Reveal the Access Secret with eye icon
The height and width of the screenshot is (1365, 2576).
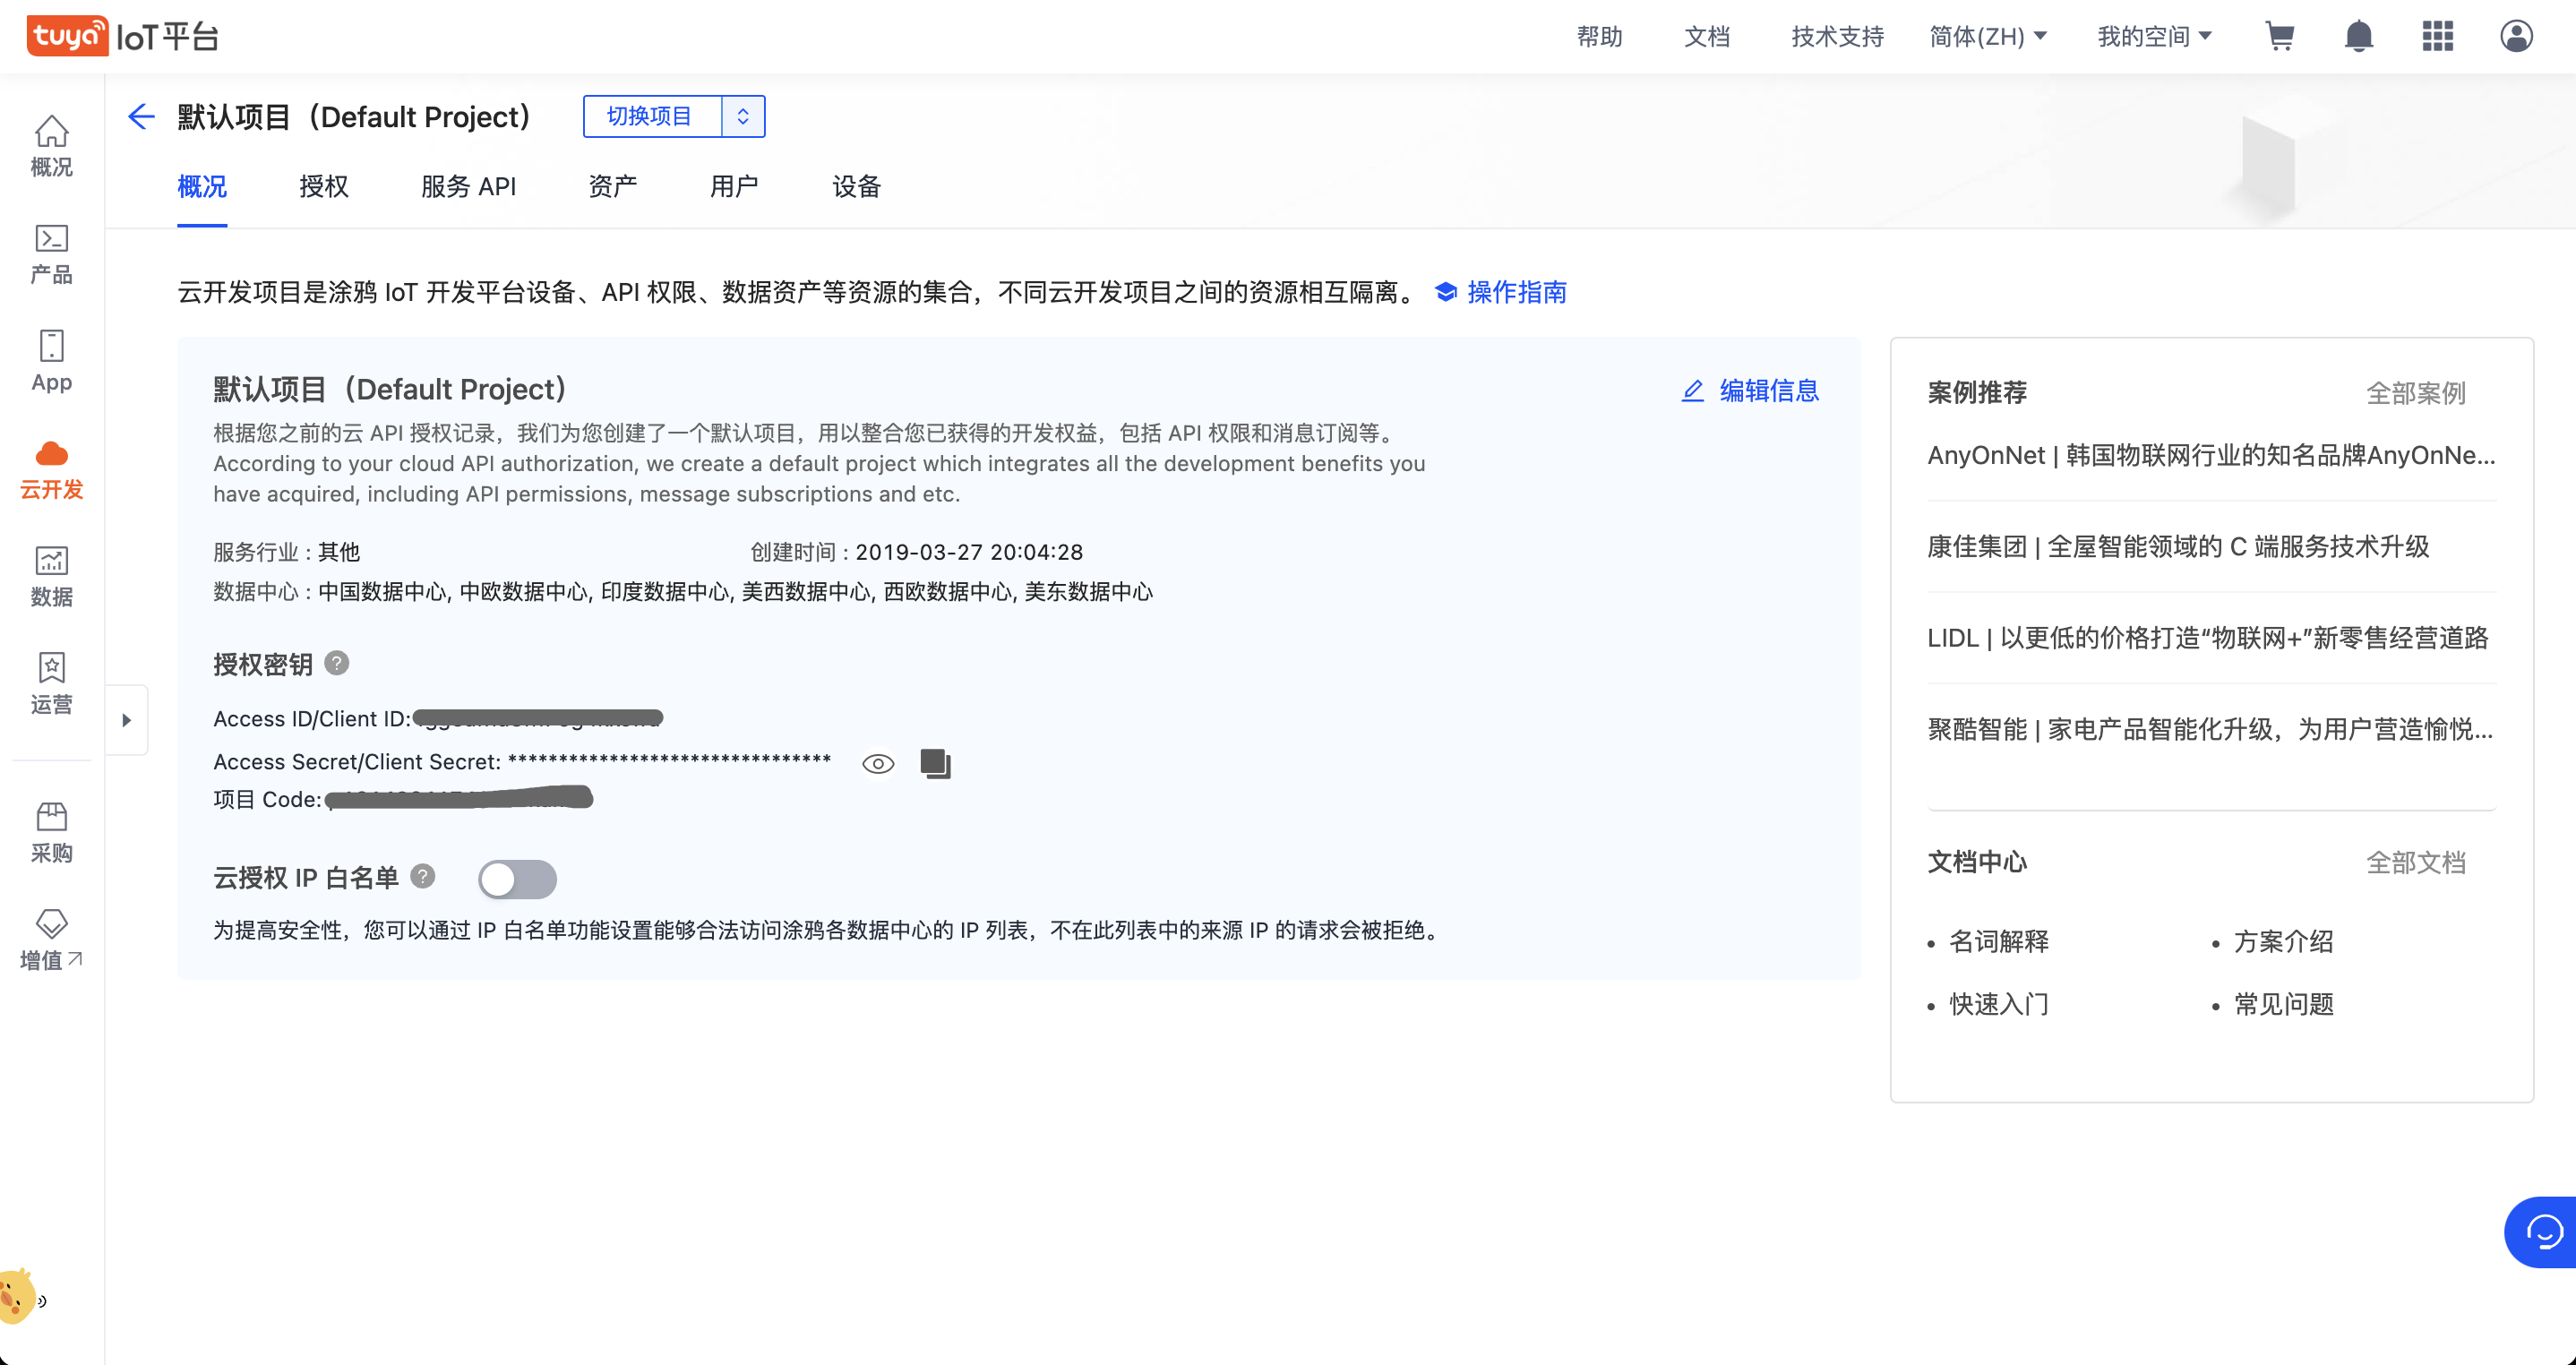tap(878, 764)
